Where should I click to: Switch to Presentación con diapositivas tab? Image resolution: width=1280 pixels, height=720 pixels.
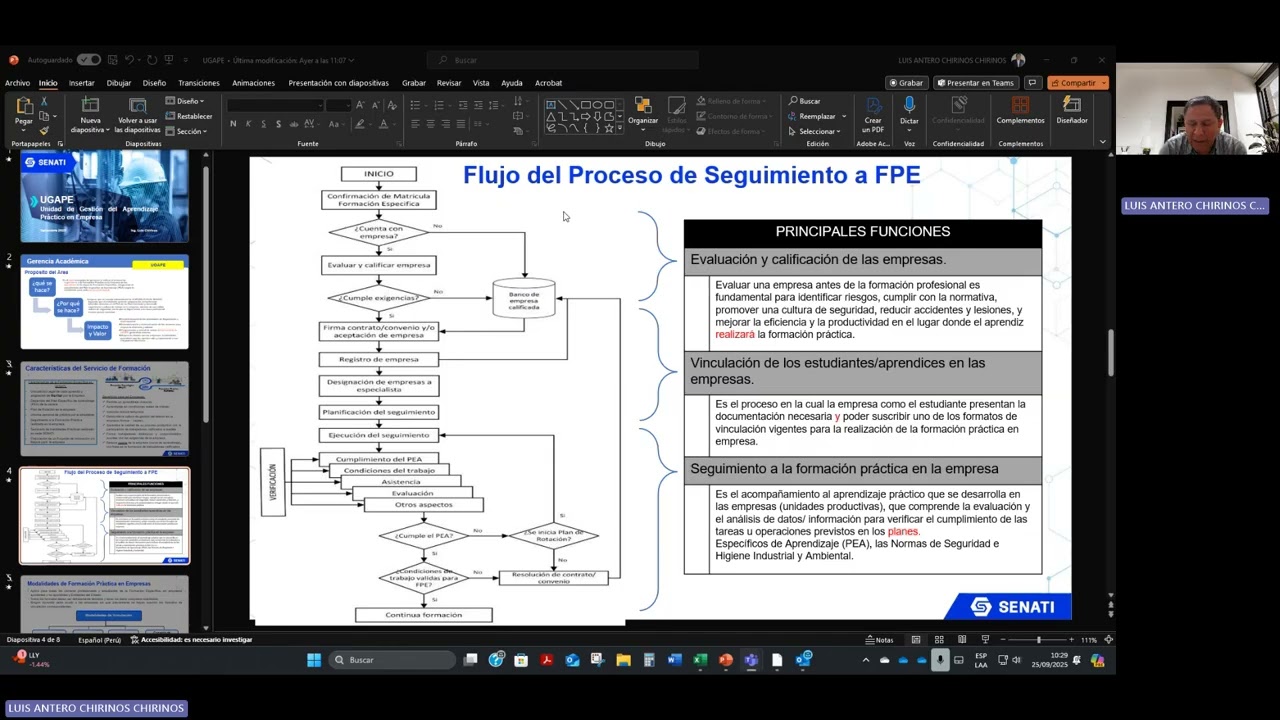(x=339, y=83)
